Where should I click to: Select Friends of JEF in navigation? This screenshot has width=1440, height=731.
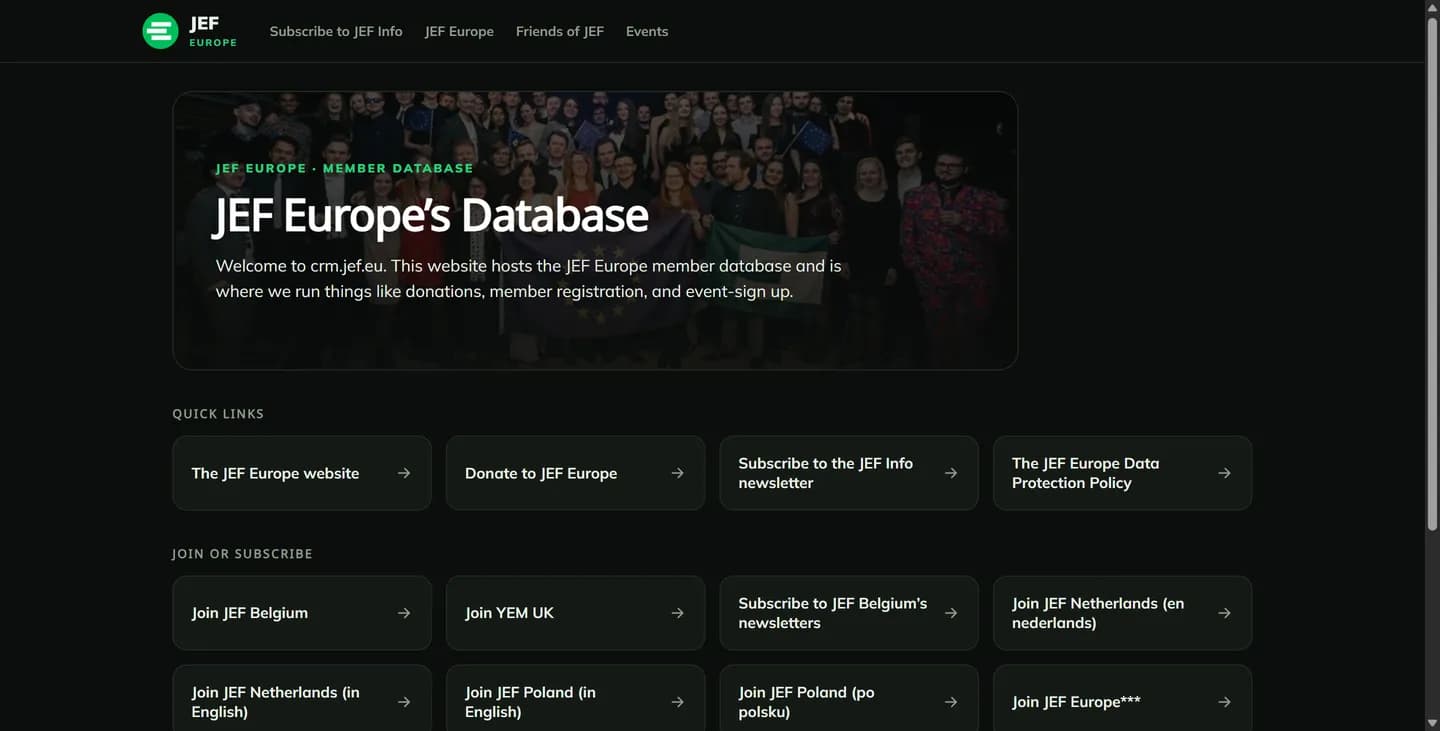[560, 31]
